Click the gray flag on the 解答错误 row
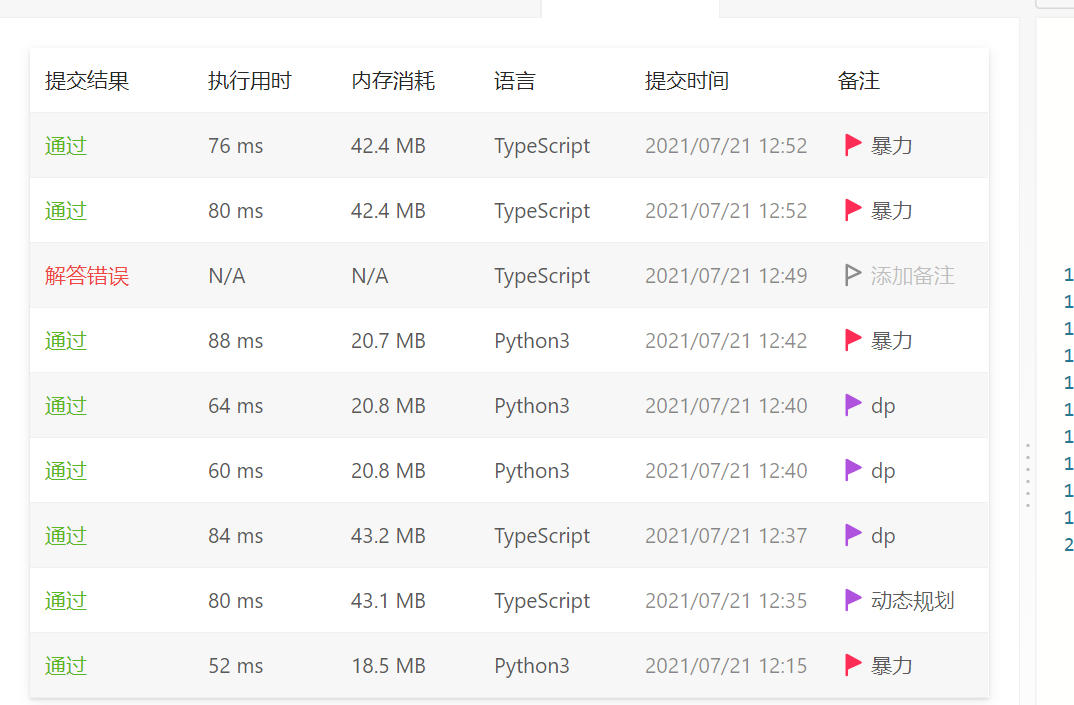 tap(853, 275)
